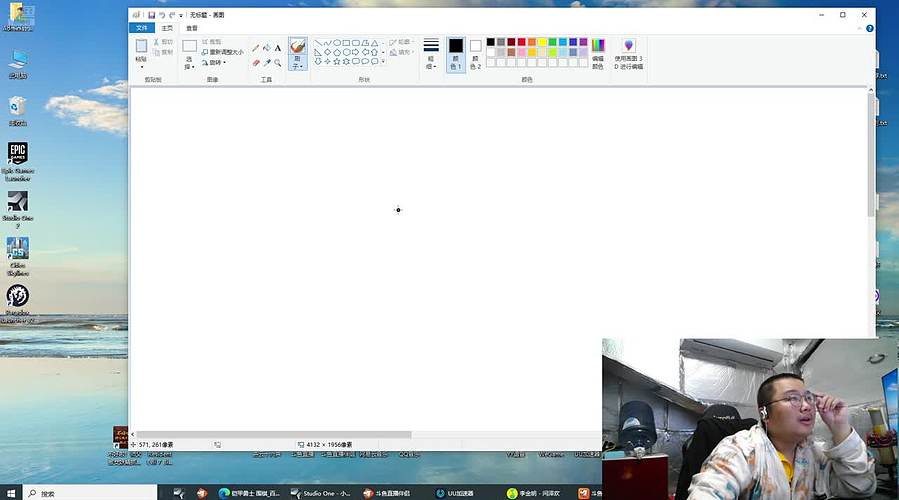This screenshot has height=500, width=899.
Task: Pick the Color picker eyedropper tool
Action: pos(266,62)
